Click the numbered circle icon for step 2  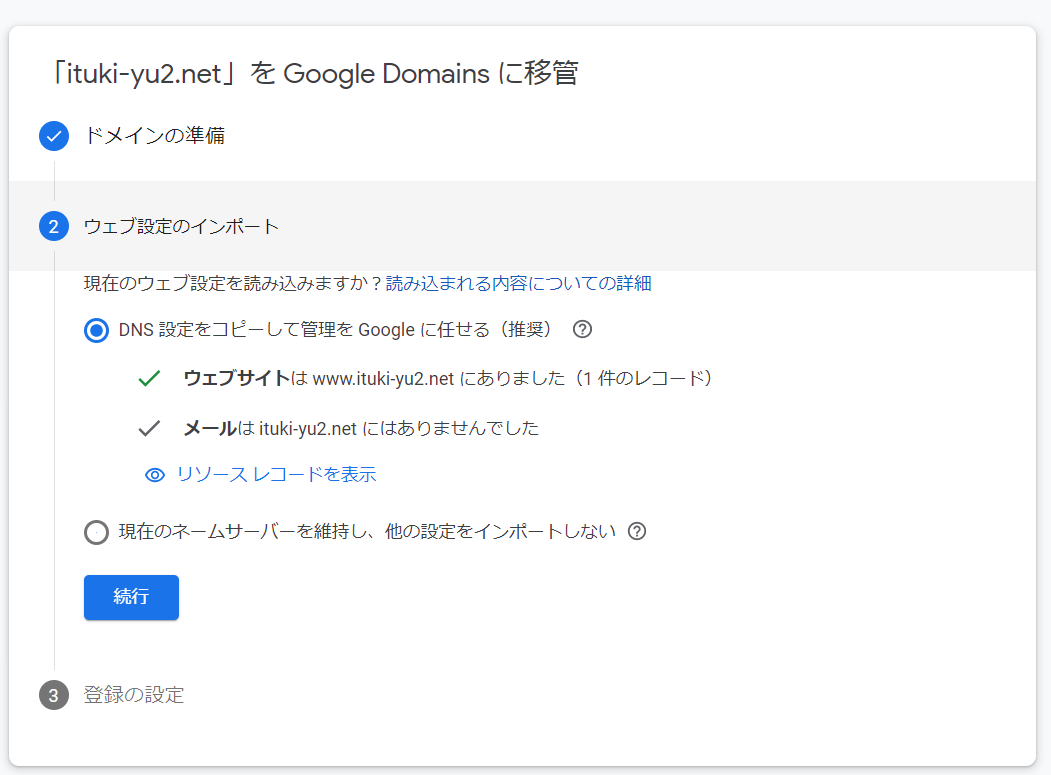pos(54,227)
